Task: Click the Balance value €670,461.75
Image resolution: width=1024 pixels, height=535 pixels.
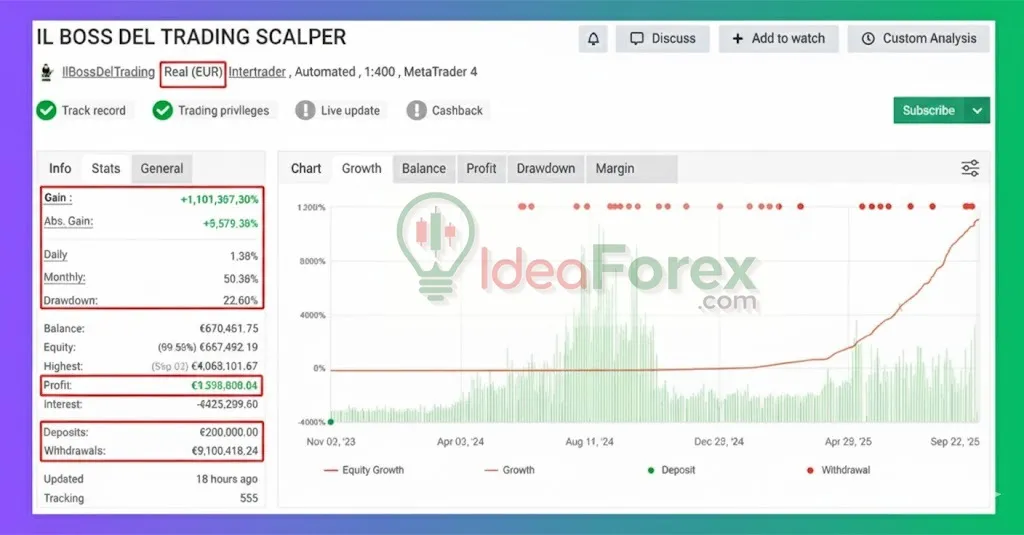Action: (229, 329)
